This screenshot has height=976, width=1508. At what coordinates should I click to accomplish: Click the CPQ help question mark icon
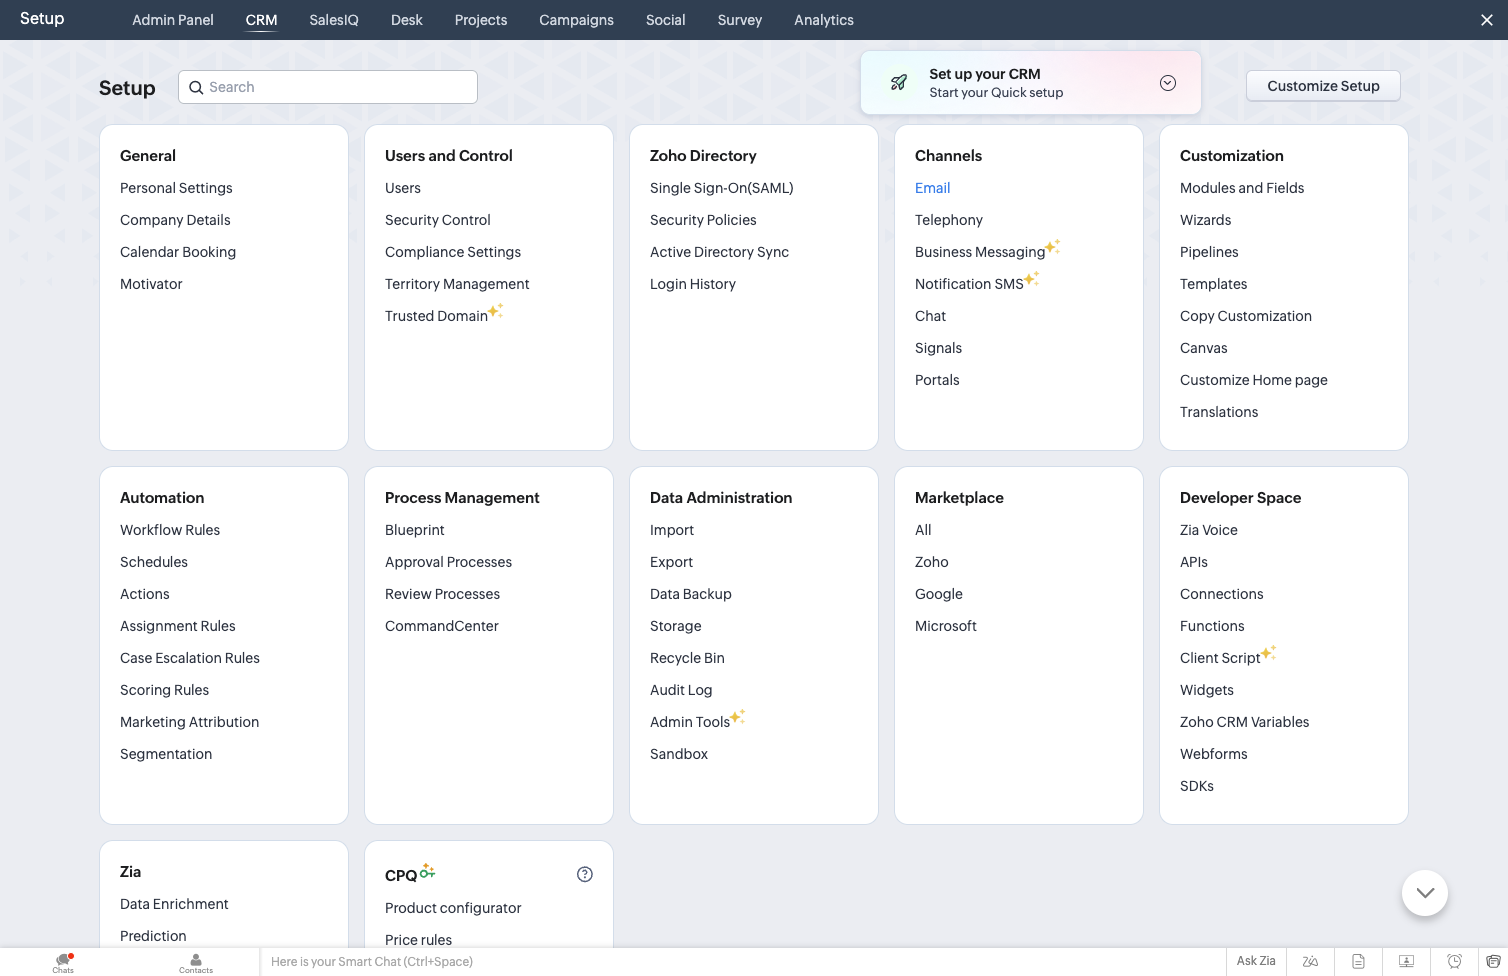585,874
